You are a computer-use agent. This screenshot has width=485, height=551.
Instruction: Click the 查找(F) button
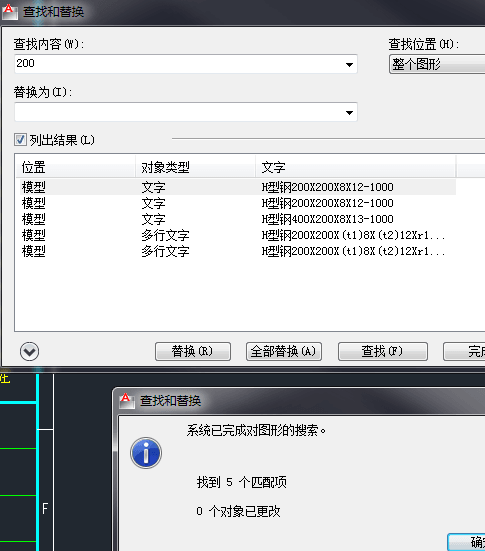tap(383, 351)
